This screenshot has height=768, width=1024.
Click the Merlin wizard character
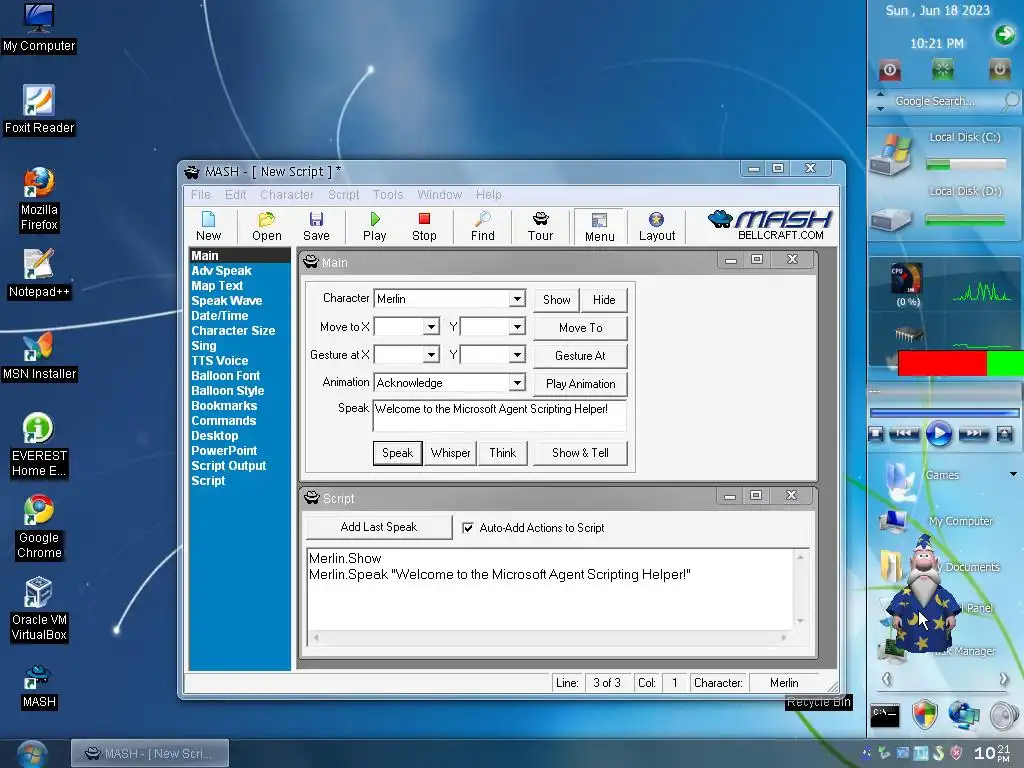click(921, 594)
